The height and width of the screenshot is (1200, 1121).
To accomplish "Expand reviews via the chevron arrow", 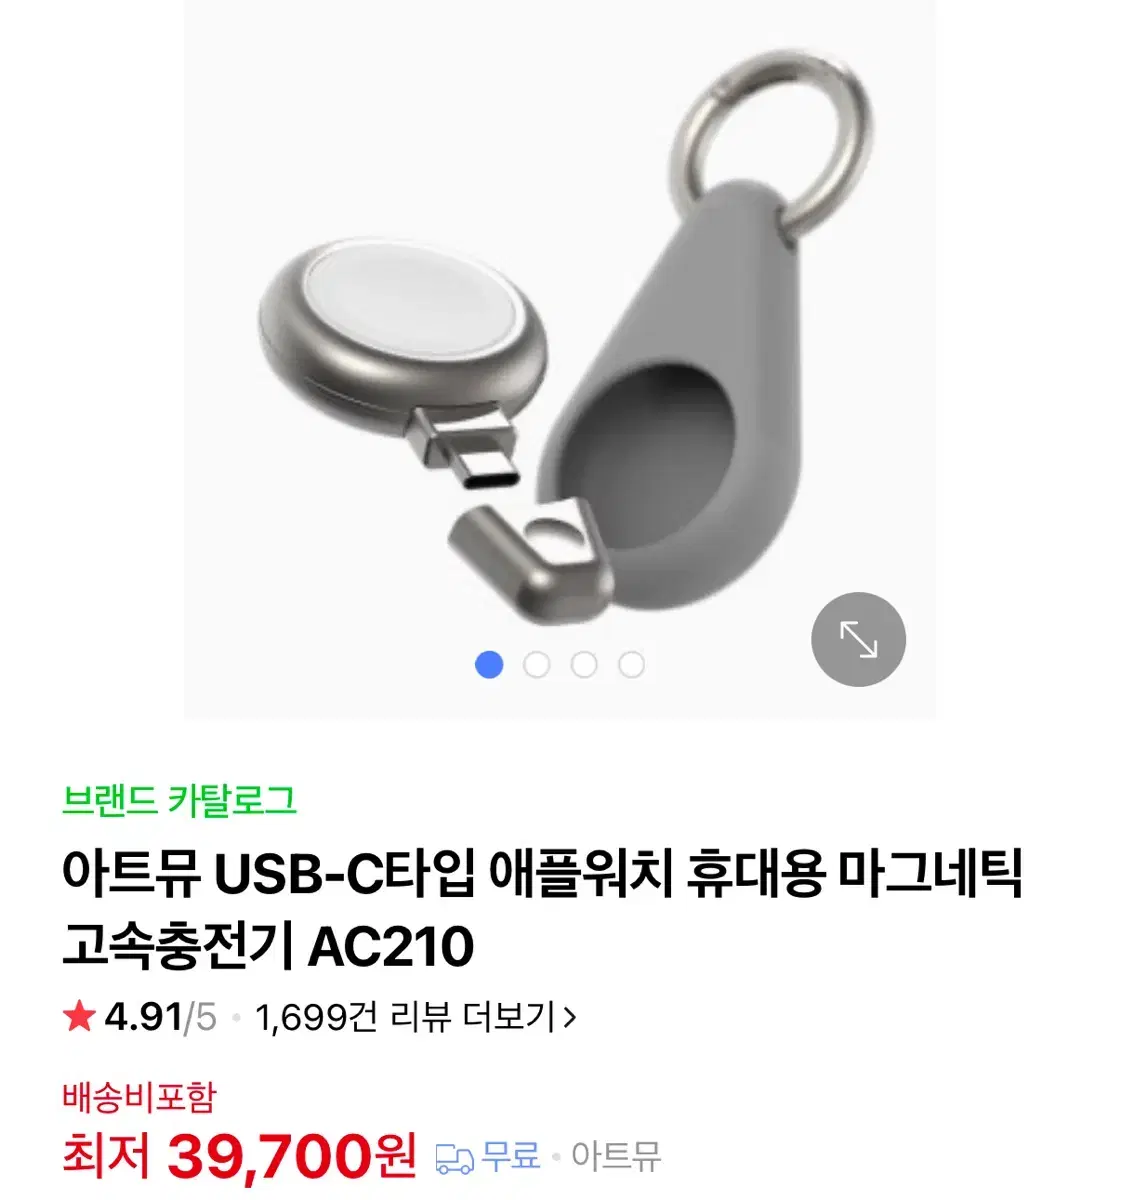I will click(x=570, y=1018).
